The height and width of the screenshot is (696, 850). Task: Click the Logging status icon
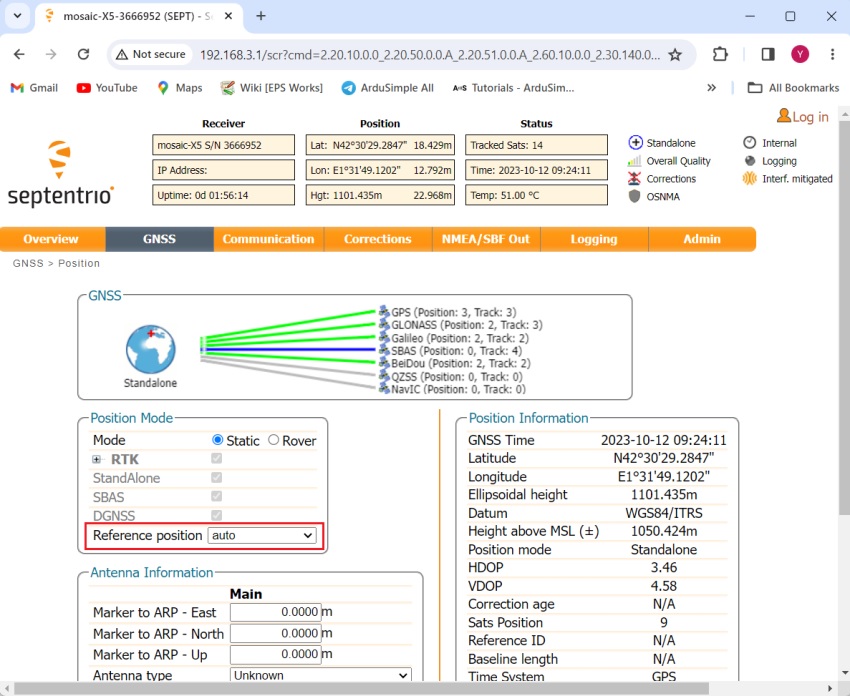pos(750,161)
